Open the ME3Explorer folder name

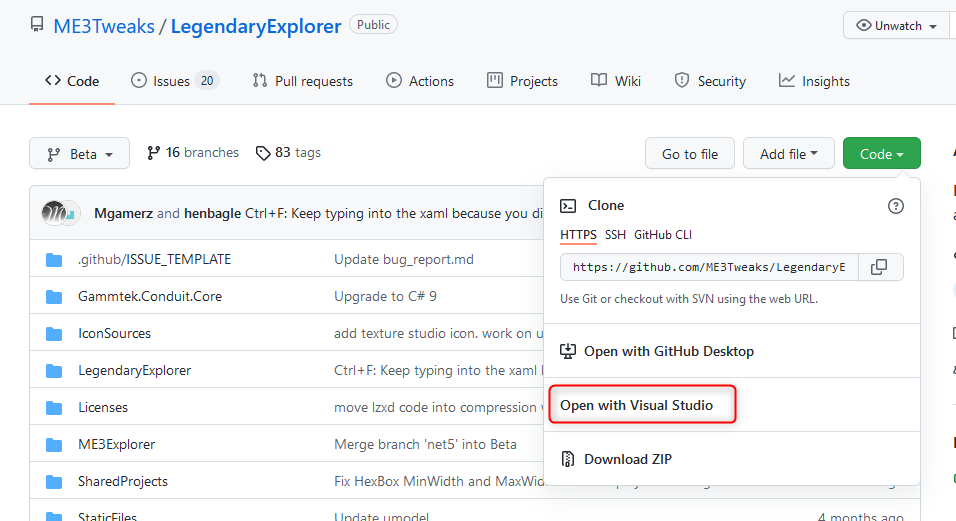point(116,445)
